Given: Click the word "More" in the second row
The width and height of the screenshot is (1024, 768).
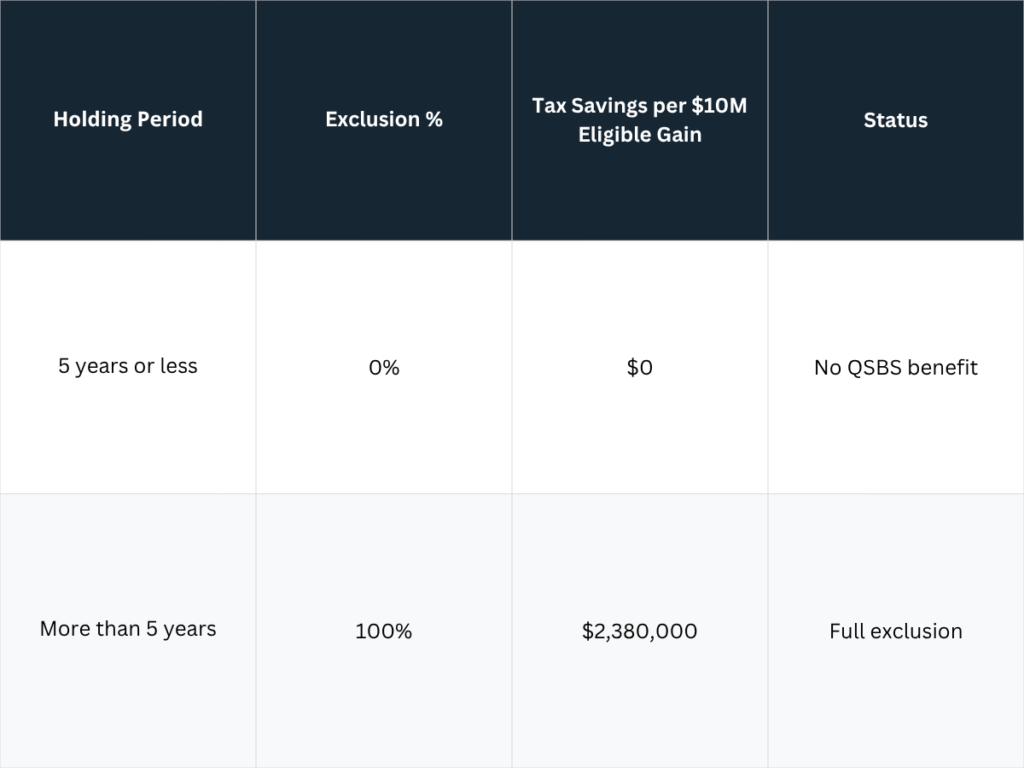Looking at the screenshot, I should 63,629.
